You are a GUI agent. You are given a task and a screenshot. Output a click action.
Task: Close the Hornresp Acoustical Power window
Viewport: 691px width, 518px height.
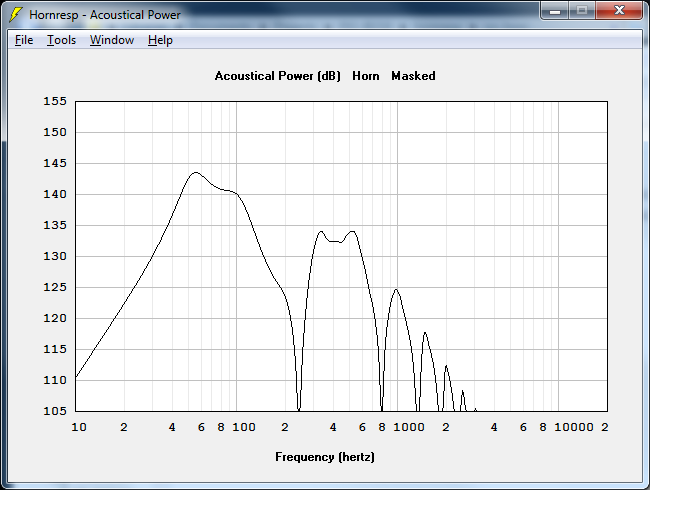tap(619, 11)
